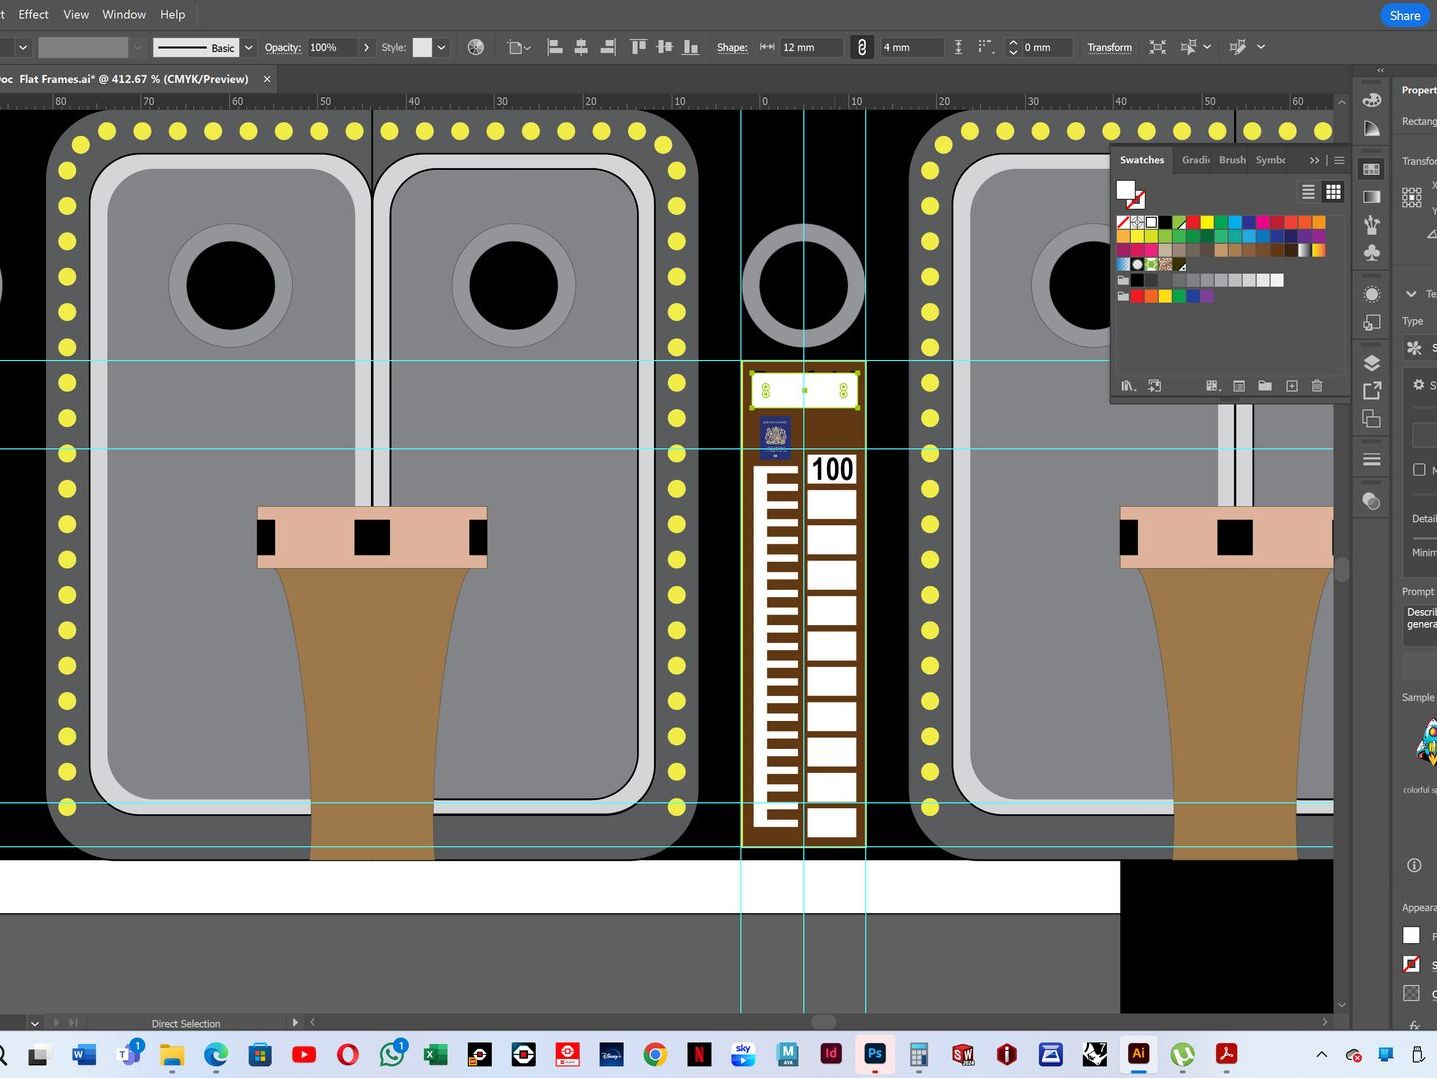1437x1078 pixels.
Task: Tick the checkbox in Properties panel
Action: pos(1419,470)
